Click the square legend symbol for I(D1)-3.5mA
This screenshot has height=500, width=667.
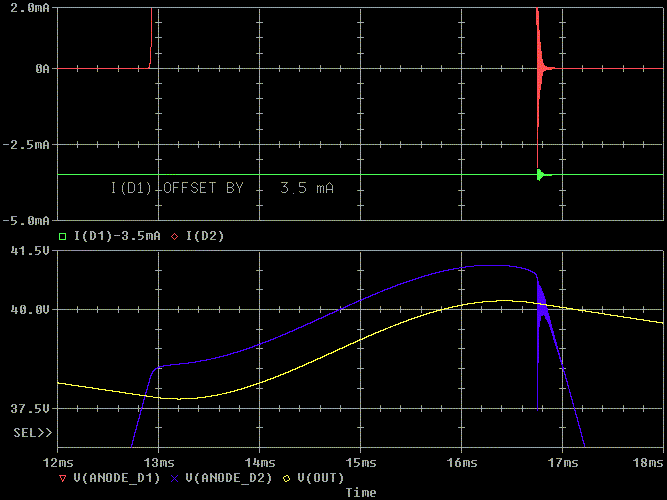(x=62, y=237)
